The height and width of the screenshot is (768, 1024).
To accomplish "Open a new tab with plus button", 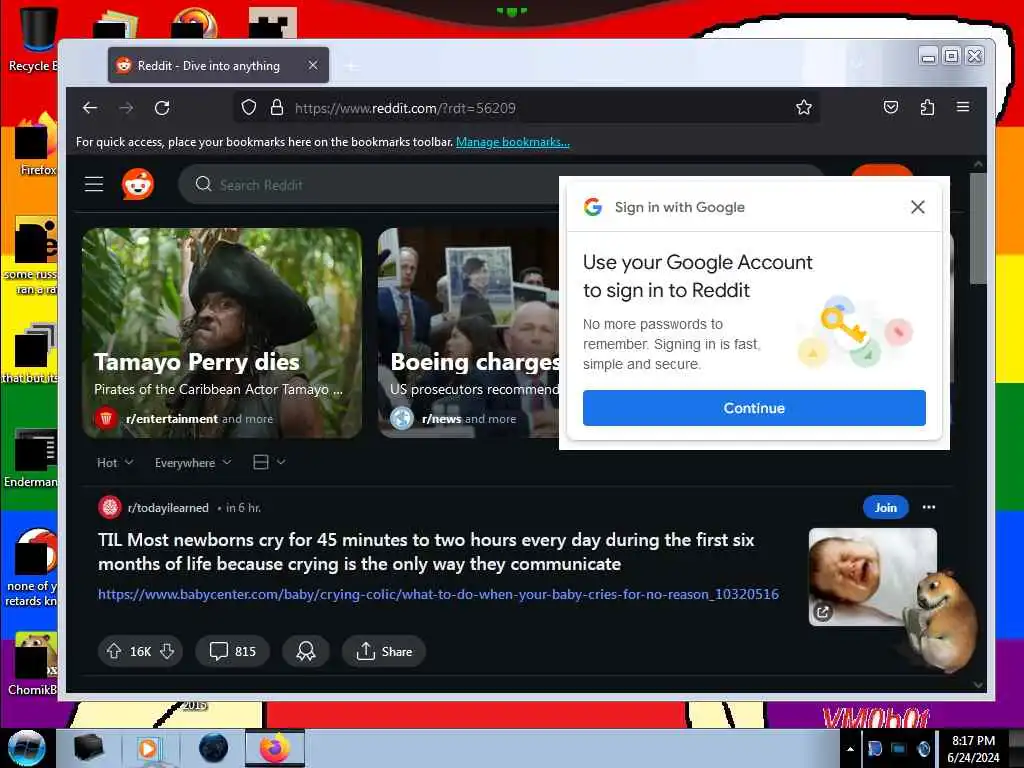I will (x=351, y=66).
